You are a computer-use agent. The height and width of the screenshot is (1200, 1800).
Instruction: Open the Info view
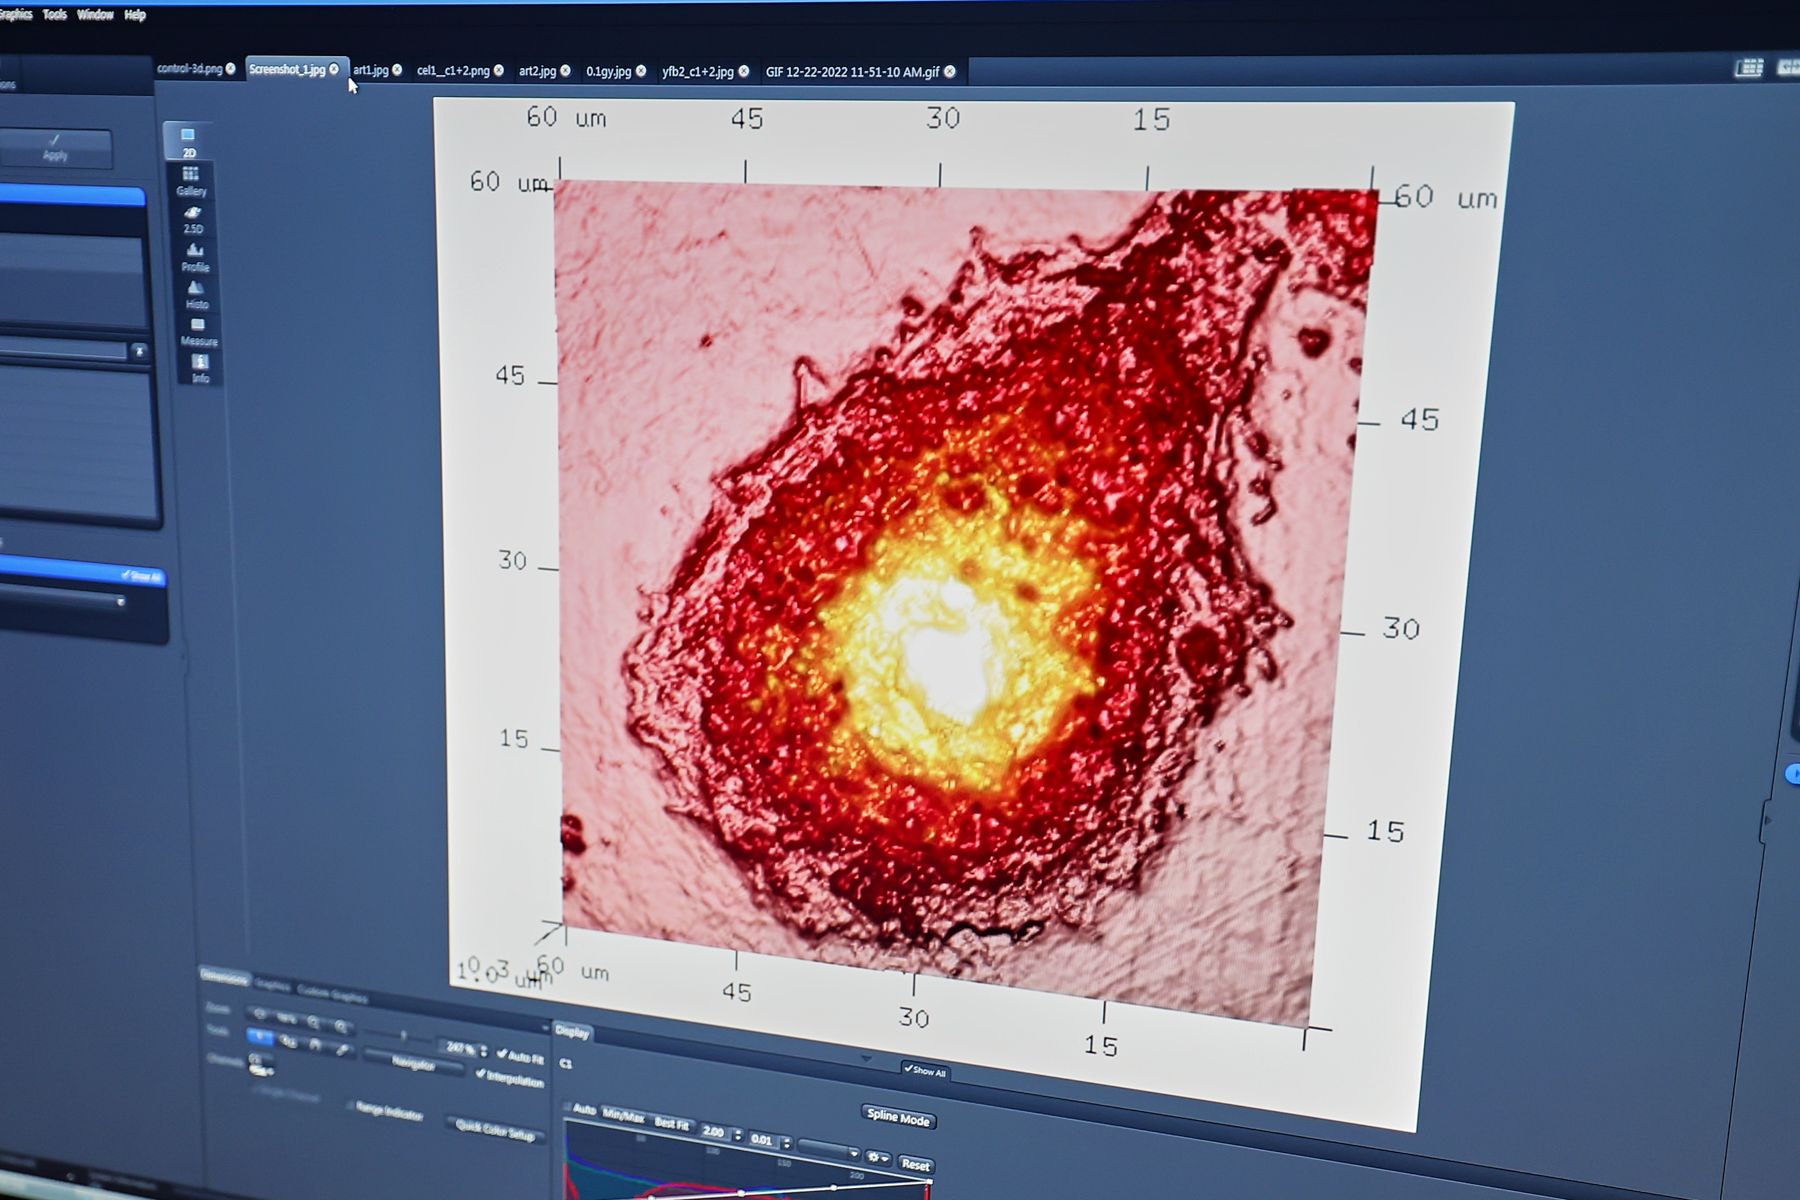pyautogui.click(x=200, y=368)
